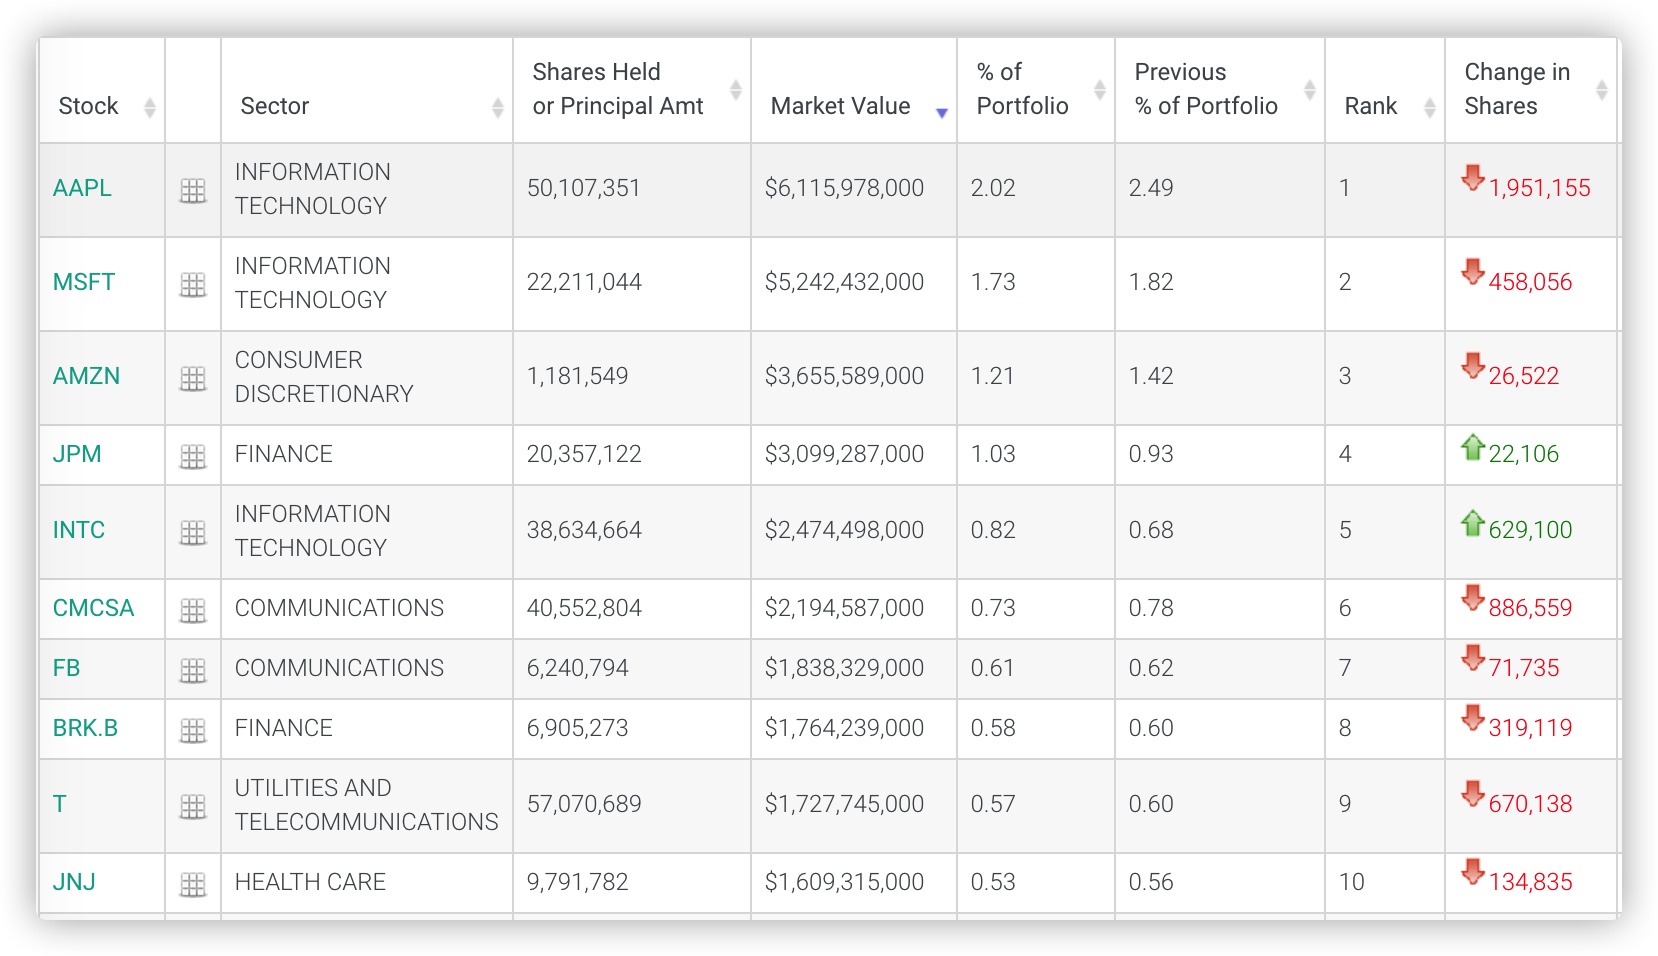Sort by Sector column header
Viewport: 1658px width, 956px height.
[x=275, y=106]
